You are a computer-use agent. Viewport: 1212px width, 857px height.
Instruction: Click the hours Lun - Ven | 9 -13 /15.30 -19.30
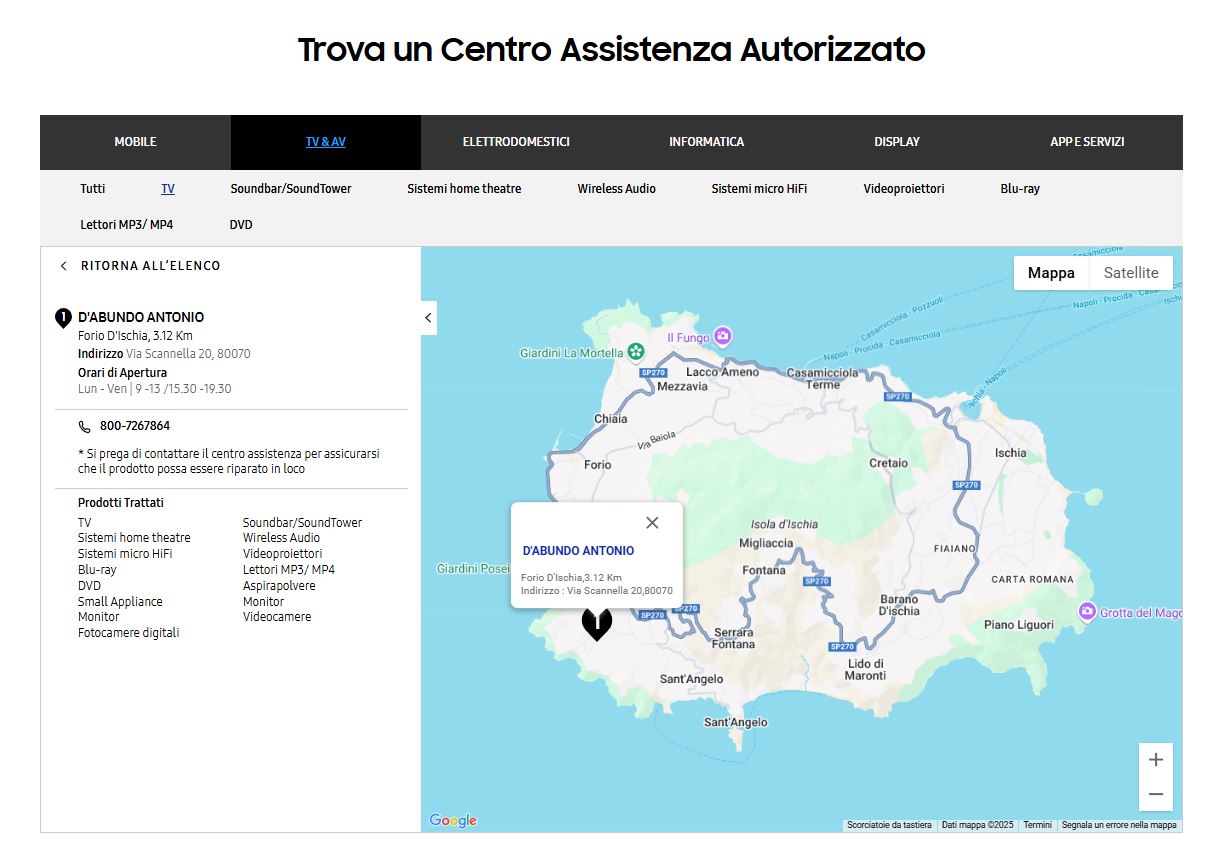tap(155, 389)
